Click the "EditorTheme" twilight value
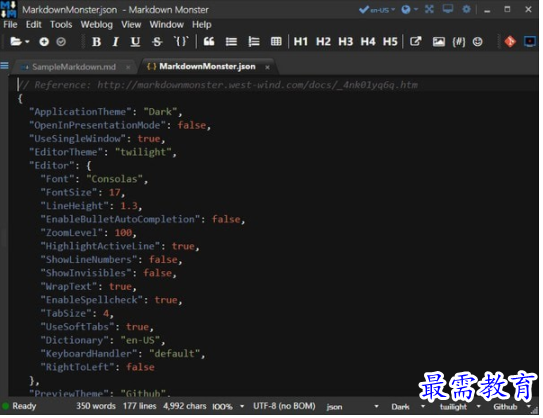This screenshot has height=418, width=543. click(143, 152)
